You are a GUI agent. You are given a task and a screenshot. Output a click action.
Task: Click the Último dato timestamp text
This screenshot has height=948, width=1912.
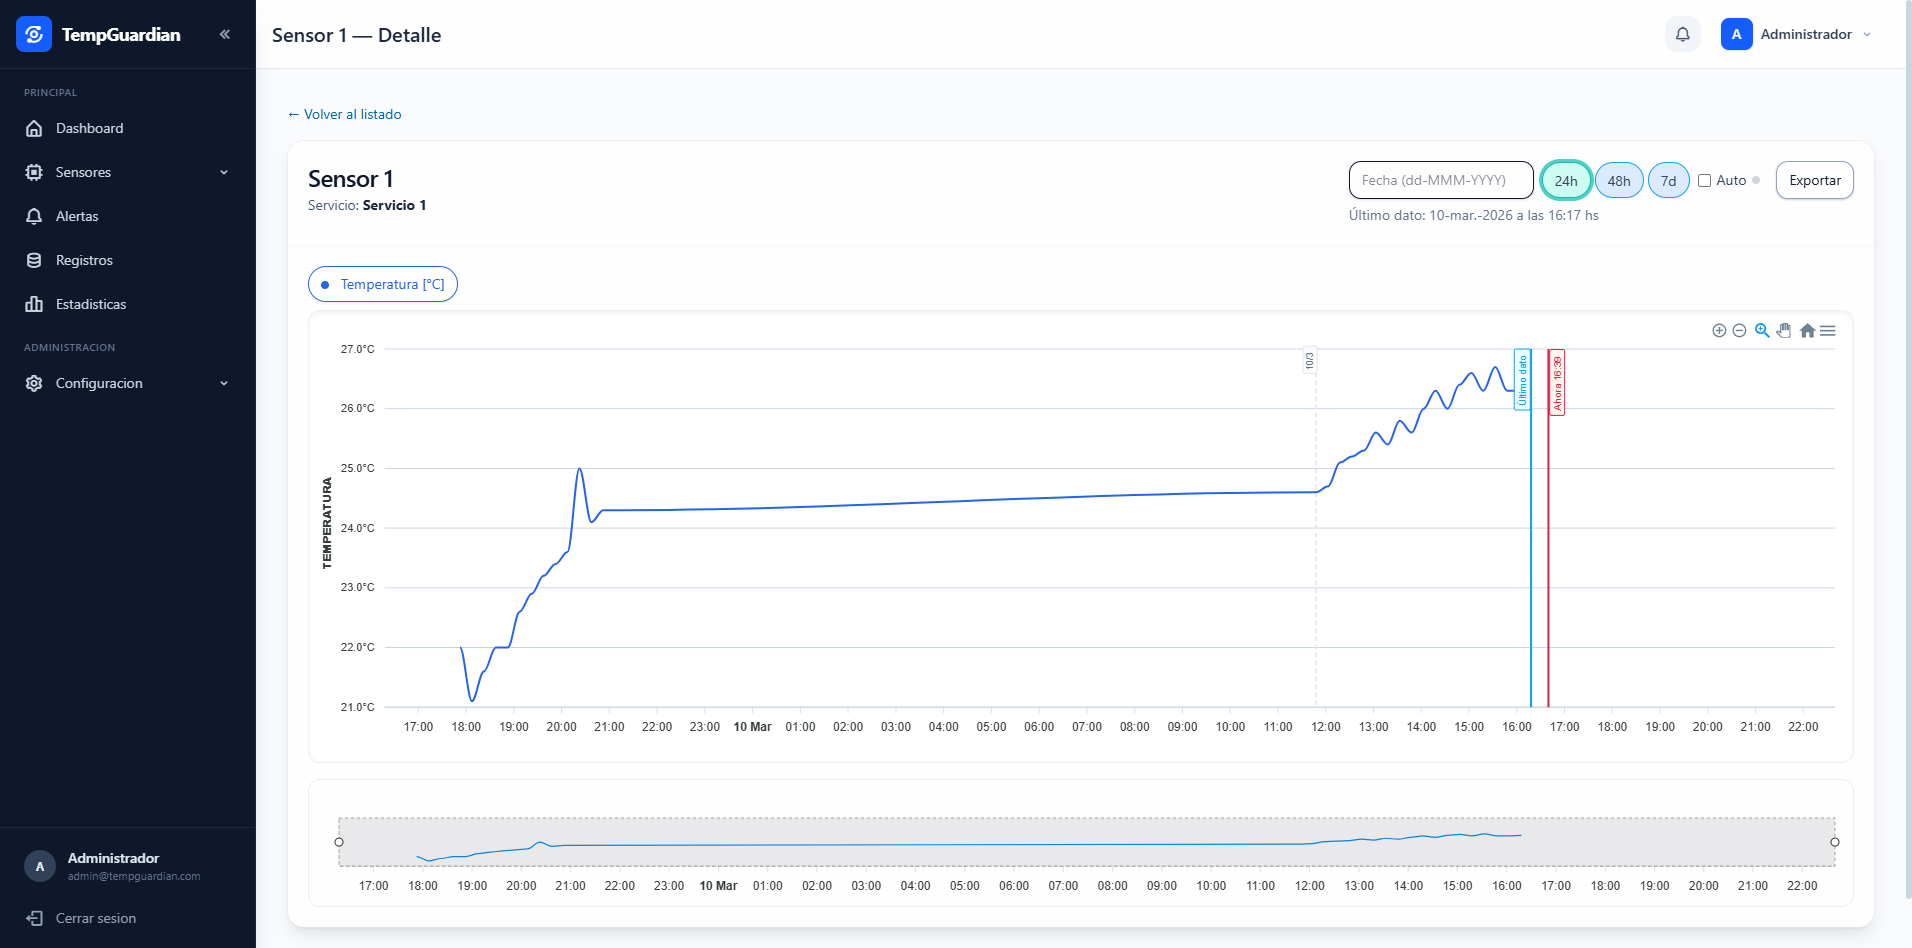pos(1474,215)
